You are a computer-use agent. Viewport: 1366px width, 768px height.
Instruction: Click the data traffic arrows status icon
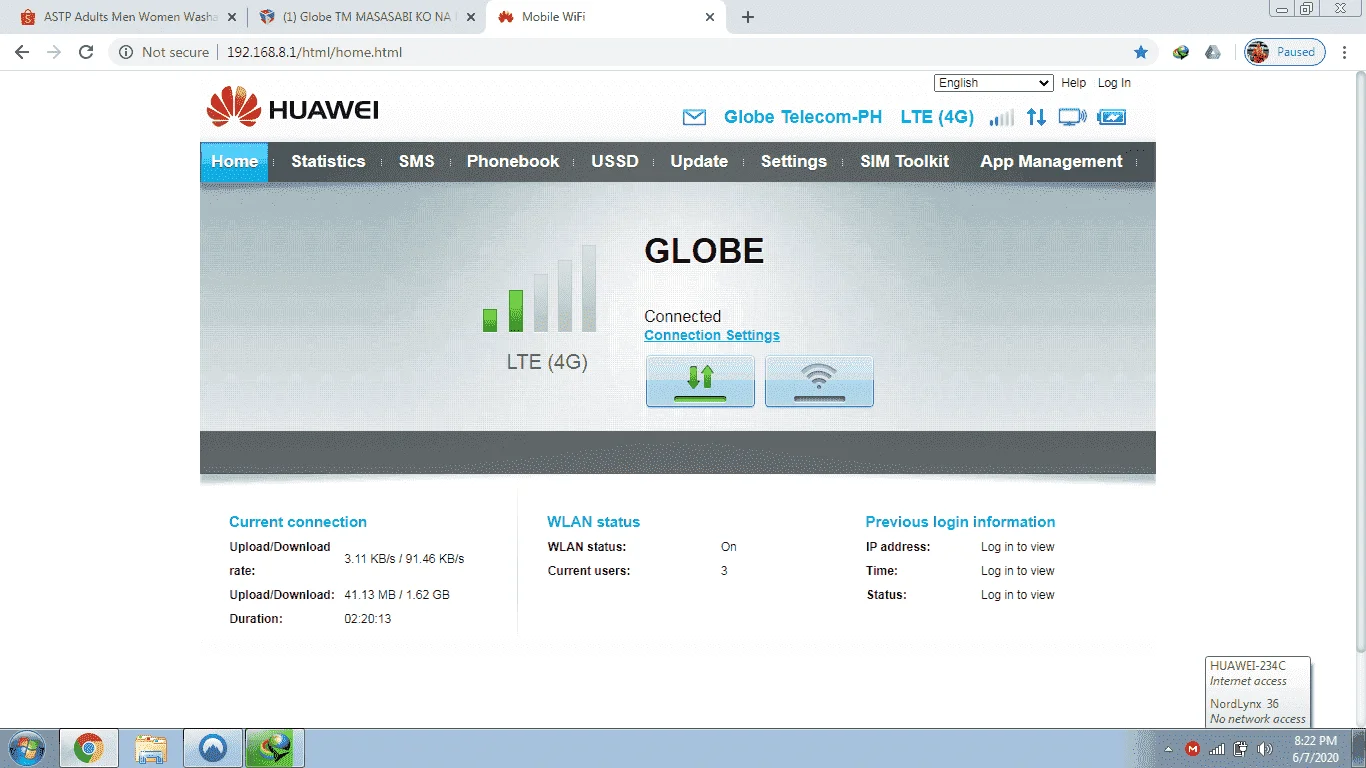click(1036, 117)
